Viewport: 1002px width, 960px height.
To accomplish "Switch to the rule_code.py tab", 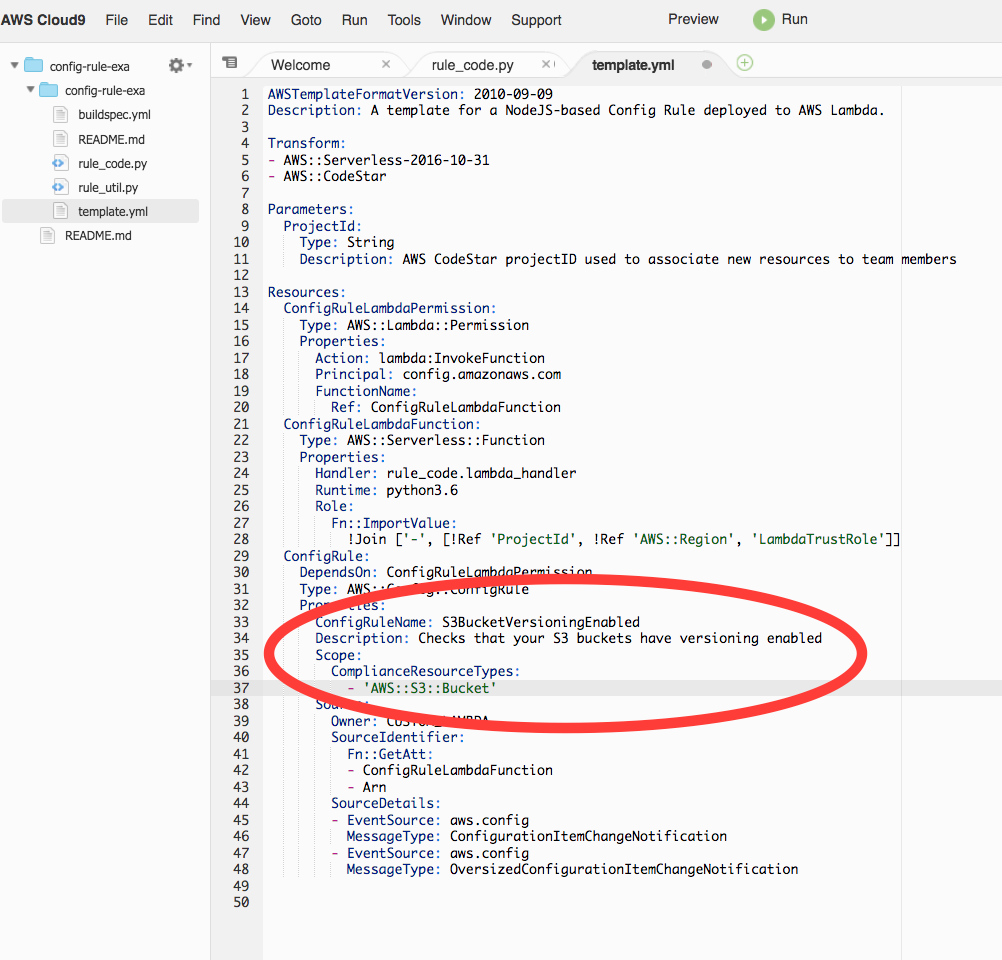I will click(x=472, y=65).
